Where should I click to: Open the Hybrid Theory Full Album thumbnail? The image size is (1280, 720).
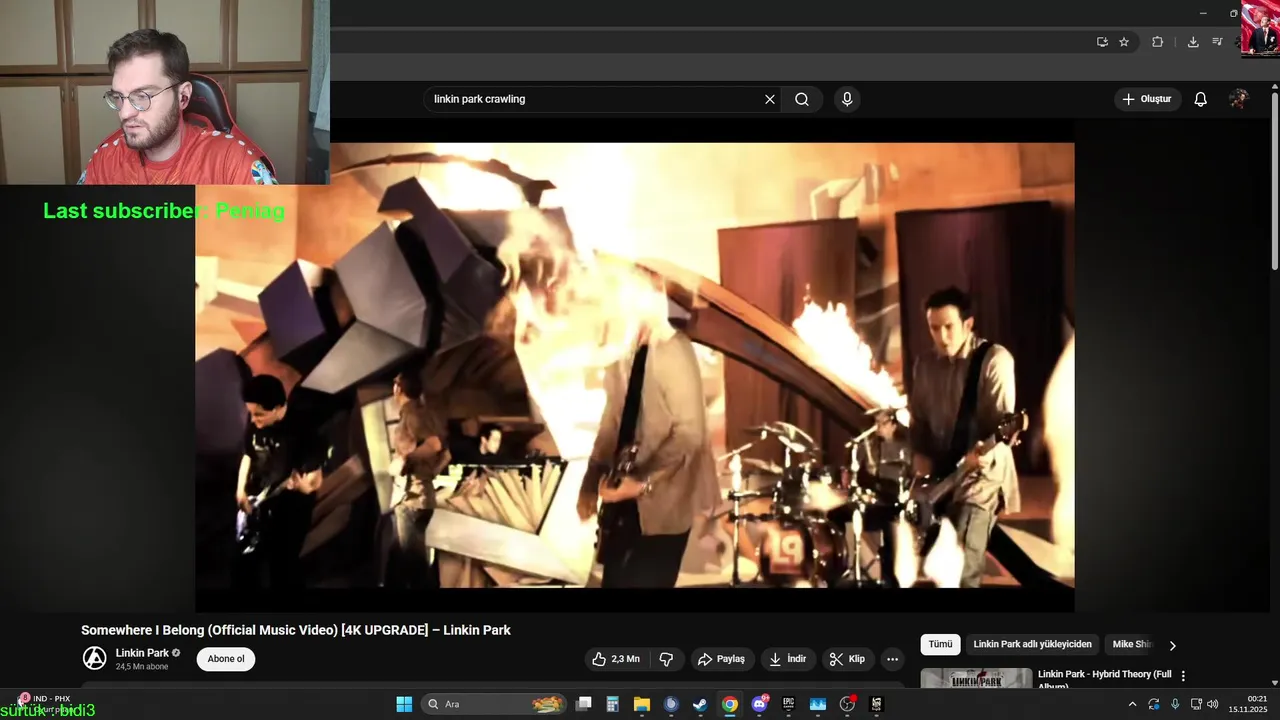976,679
